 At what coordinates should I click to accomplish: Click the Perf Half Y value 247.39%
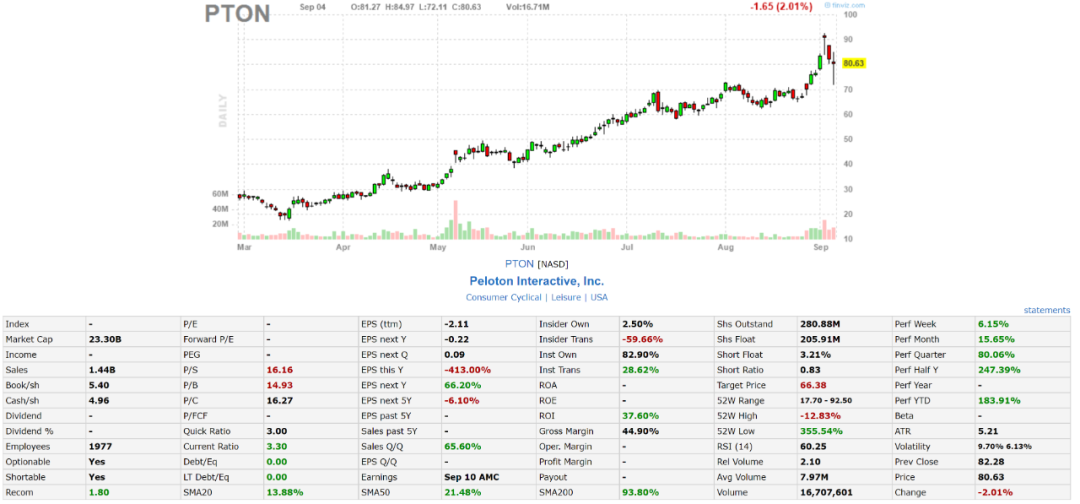[x=999, y=370]
